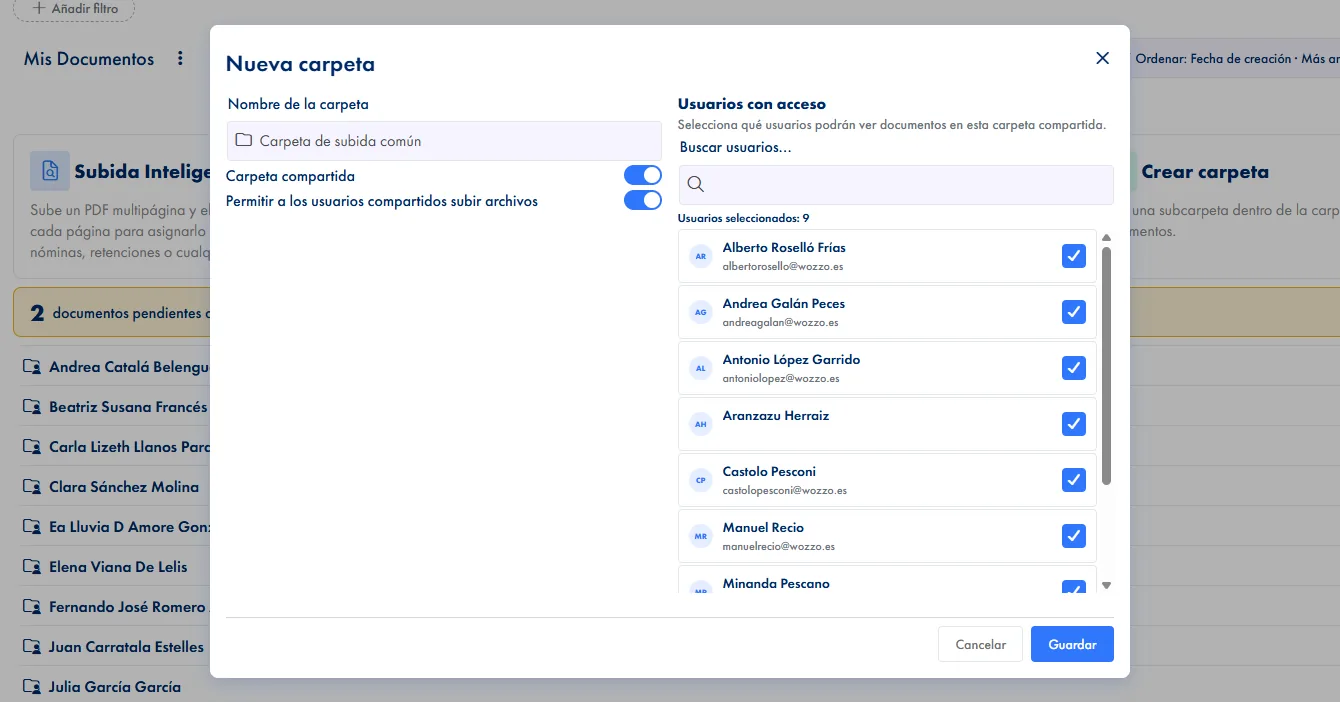The height and width of the screenshot is (702, 1340).
Task: Click folder icon beside Clara Sánchez Molina
Action: [32, 487]
